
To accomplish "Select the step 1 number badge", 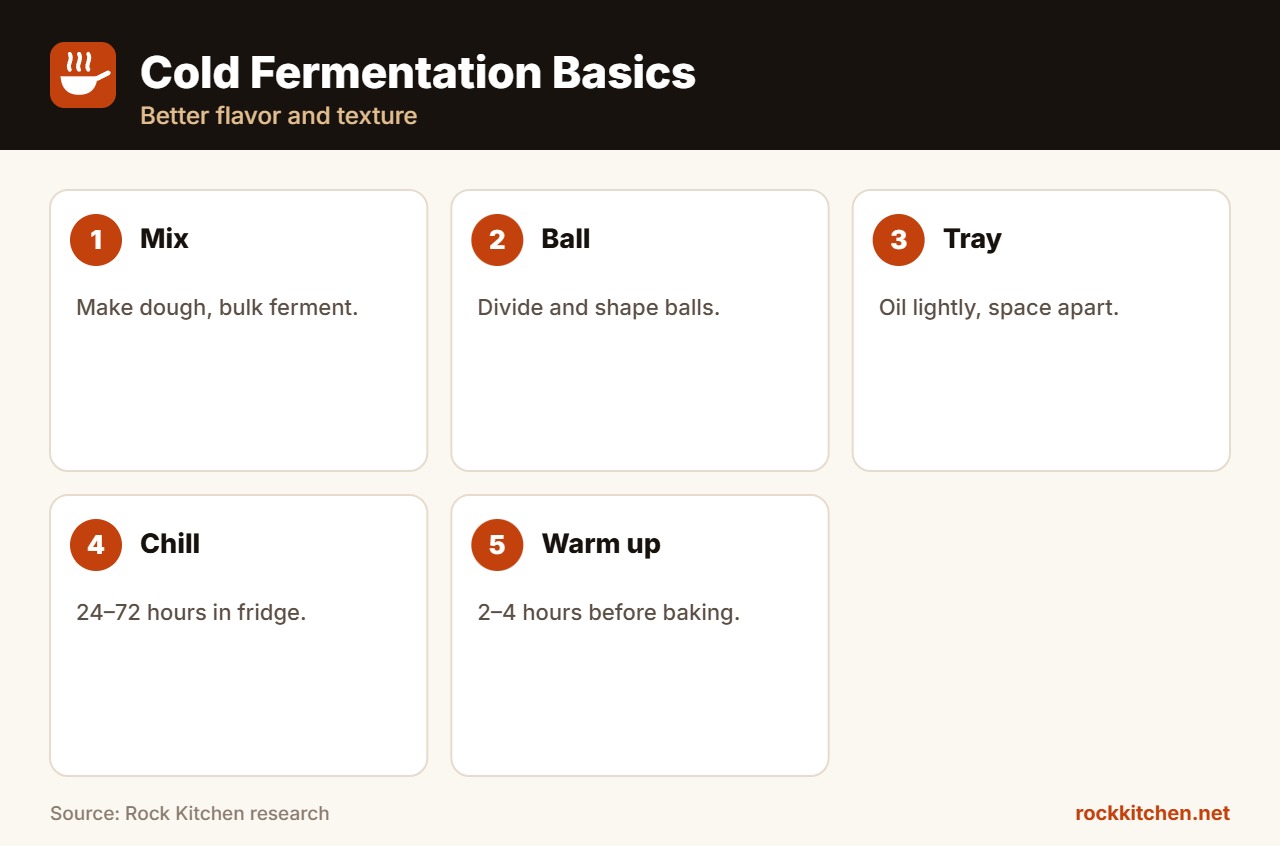I will (x=96, y=240).
